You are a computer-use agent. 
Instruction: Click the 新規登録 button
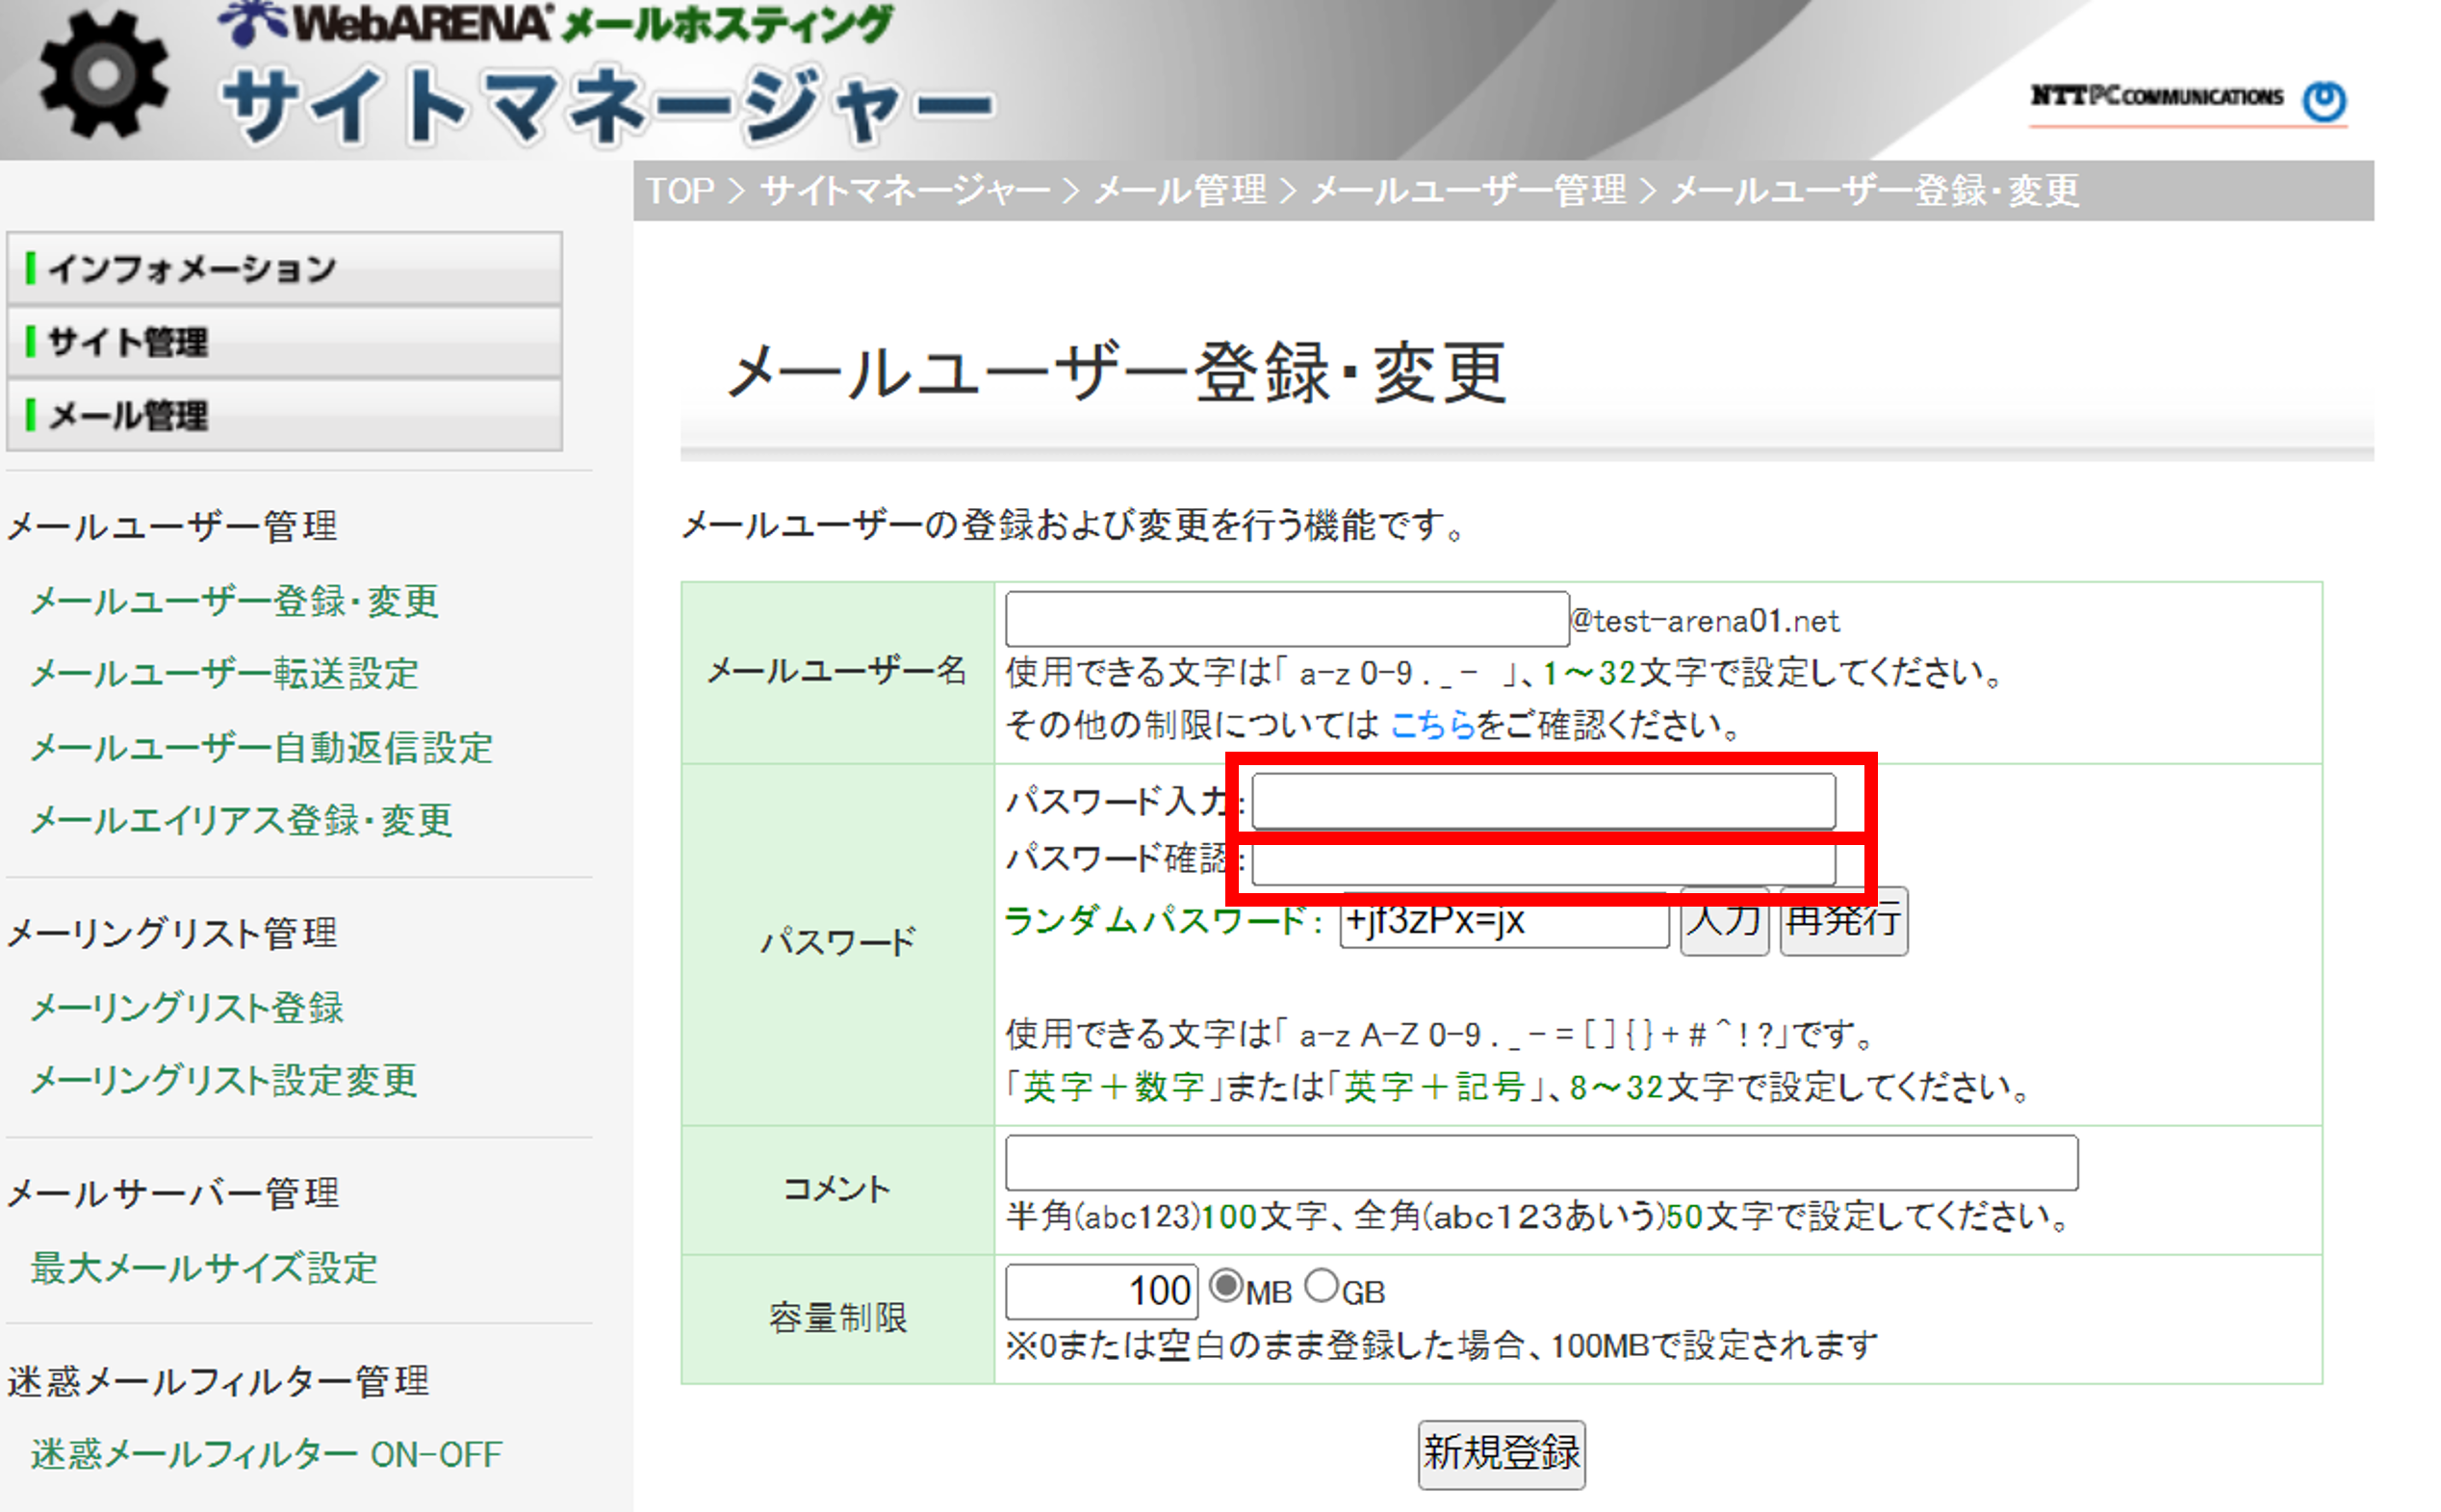[x=1501, y=1454]
